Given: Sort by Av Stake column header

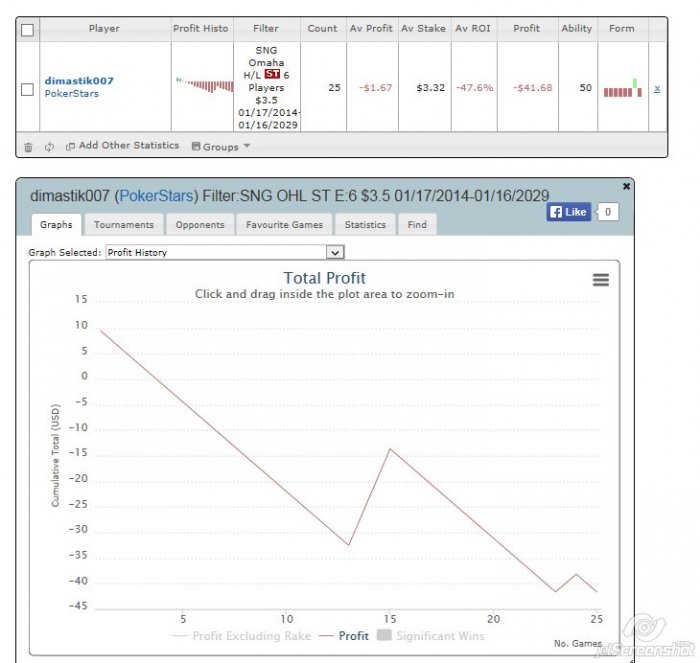Looking at the screenshot, I should (423, 29).
